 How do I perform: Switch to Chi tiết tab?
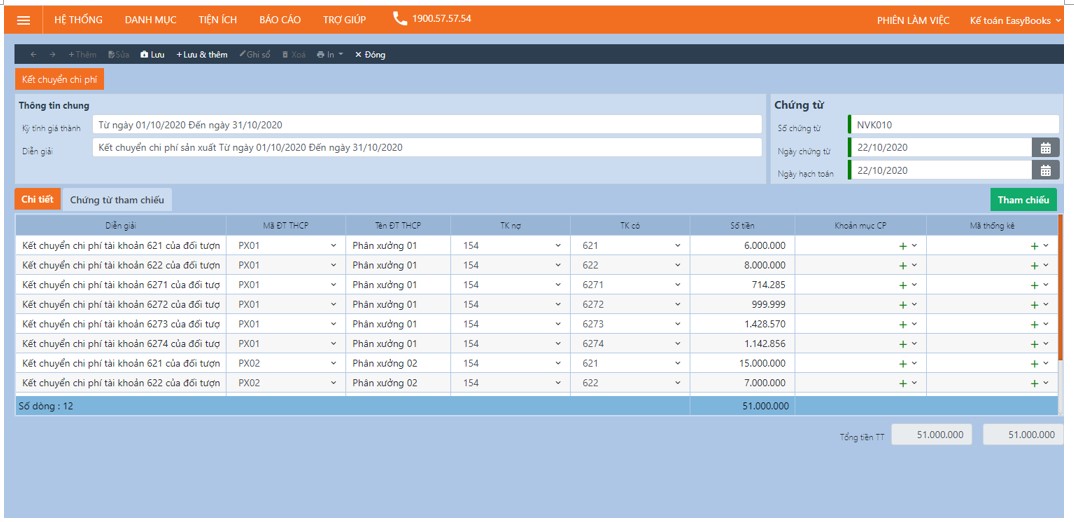[x=38, y=199]
